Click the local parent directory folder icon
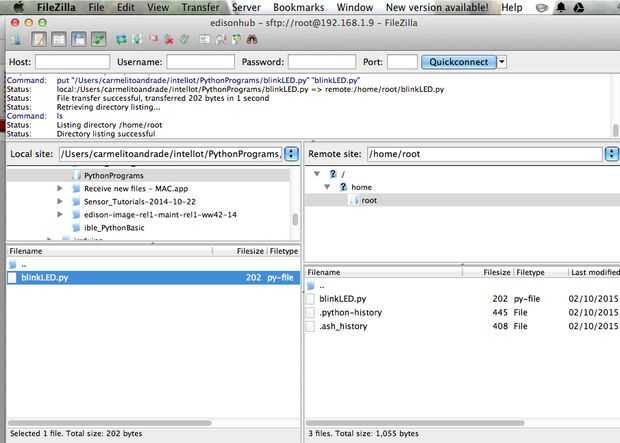Viewport: 620px width, 443px height. click(13, 265)
